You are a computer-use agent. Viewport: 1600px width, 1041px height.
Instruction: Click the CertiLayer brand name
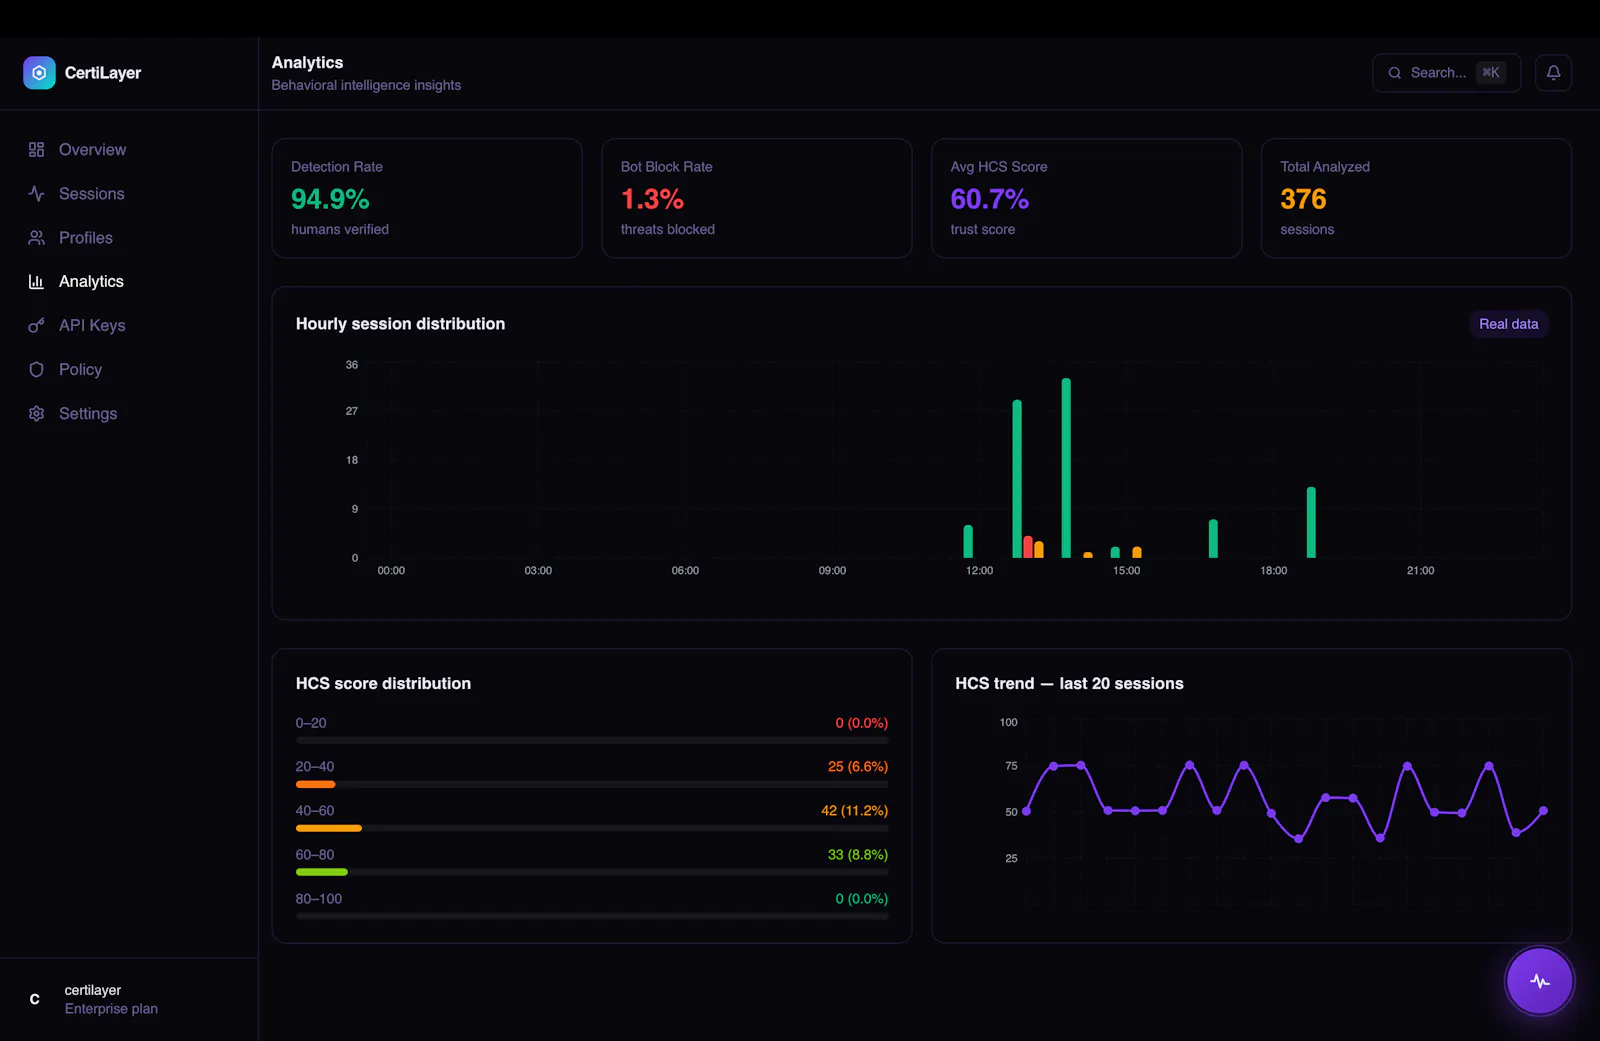[x=103, y=73]
